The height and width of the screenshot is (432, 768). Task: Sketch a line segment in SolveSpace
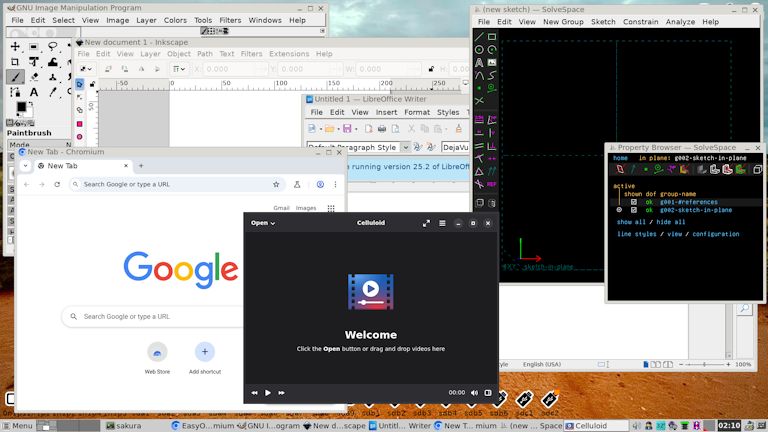(479, 37)
